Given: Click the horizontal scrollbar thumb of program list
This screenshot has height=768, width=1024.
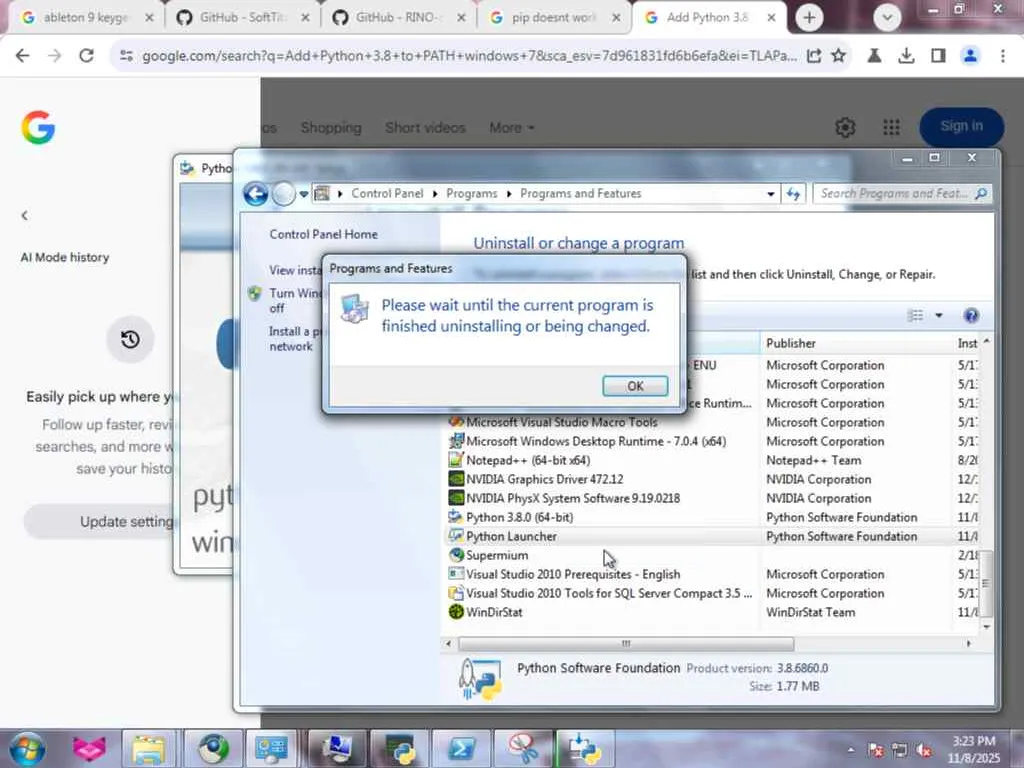Looking at the screenshot, I should coord(626,644).
